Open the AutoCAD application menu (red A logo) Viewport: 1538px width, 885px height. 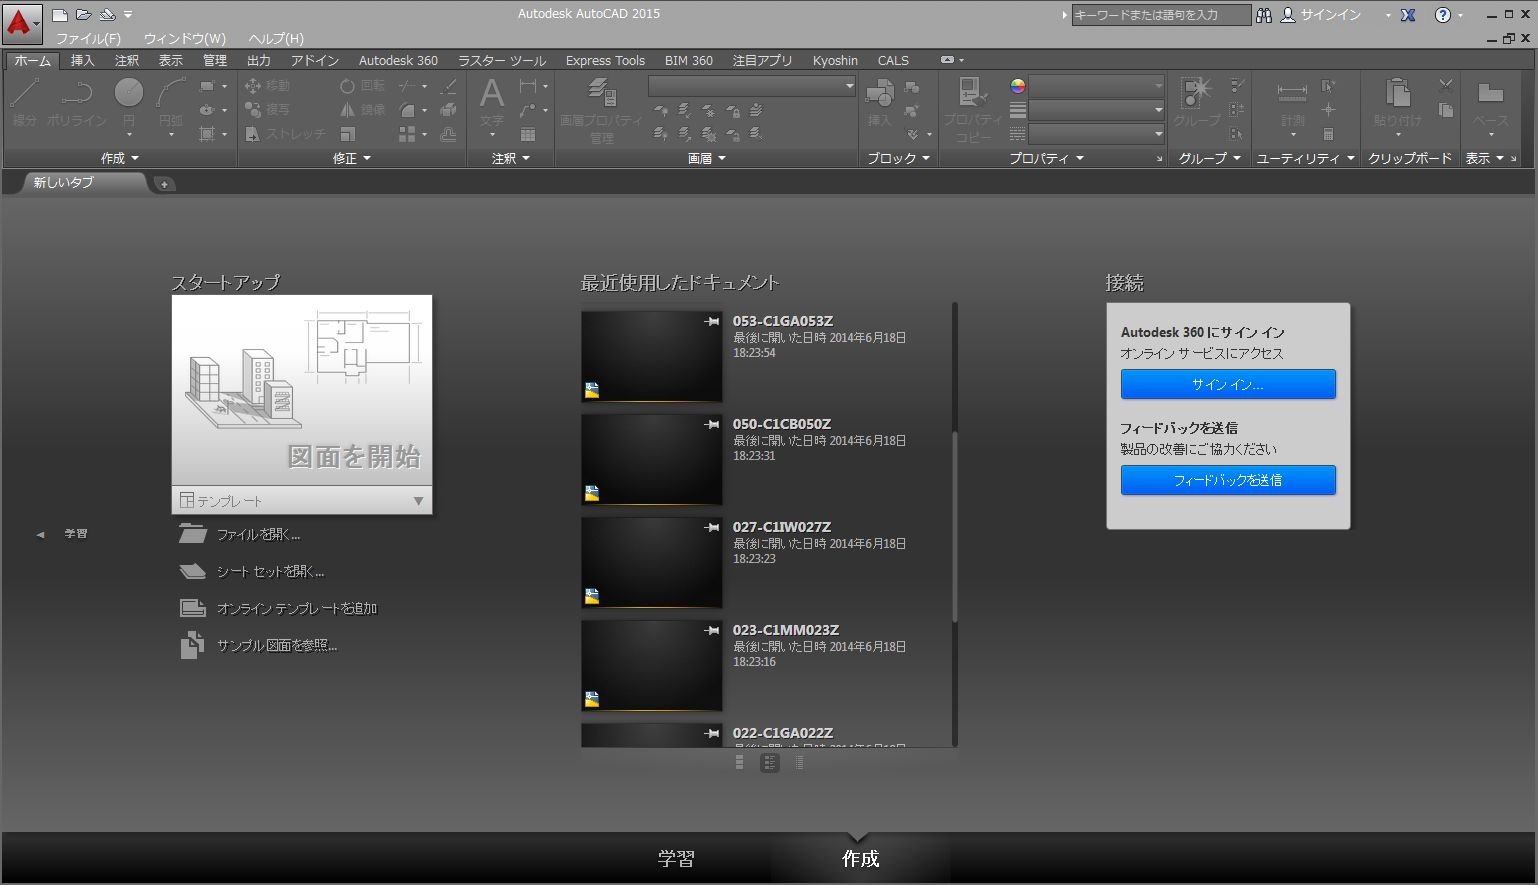[23, 24]
